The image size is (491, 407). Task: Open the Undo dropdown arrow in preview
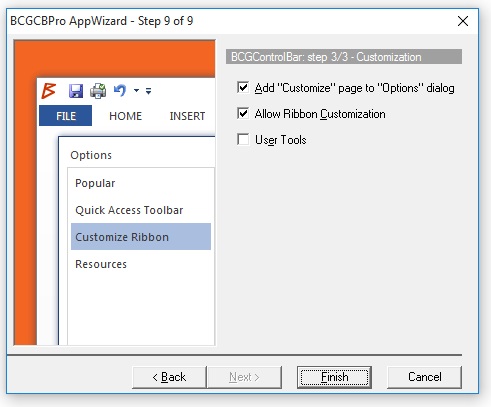pyautogui.click(x=136, y=90)
